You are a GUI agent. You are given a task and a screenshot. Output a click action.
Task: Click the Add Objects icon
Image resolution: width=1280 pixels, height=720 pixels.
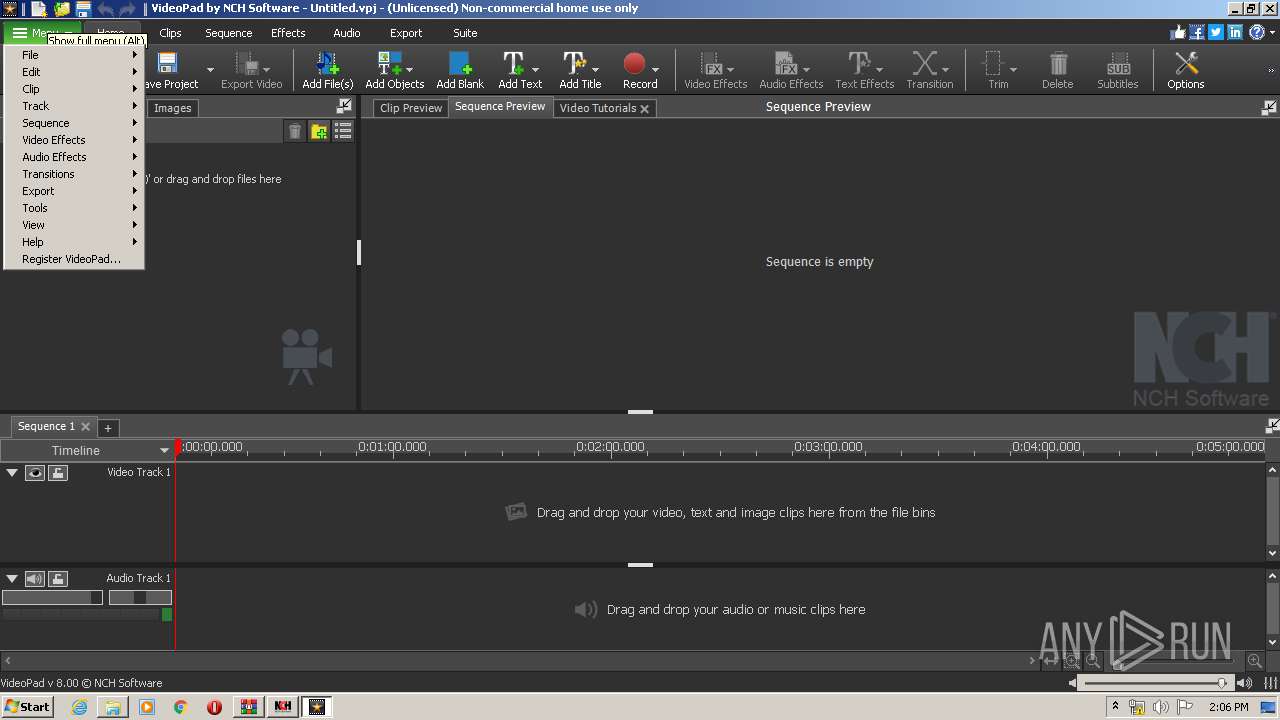click(388, 64)
